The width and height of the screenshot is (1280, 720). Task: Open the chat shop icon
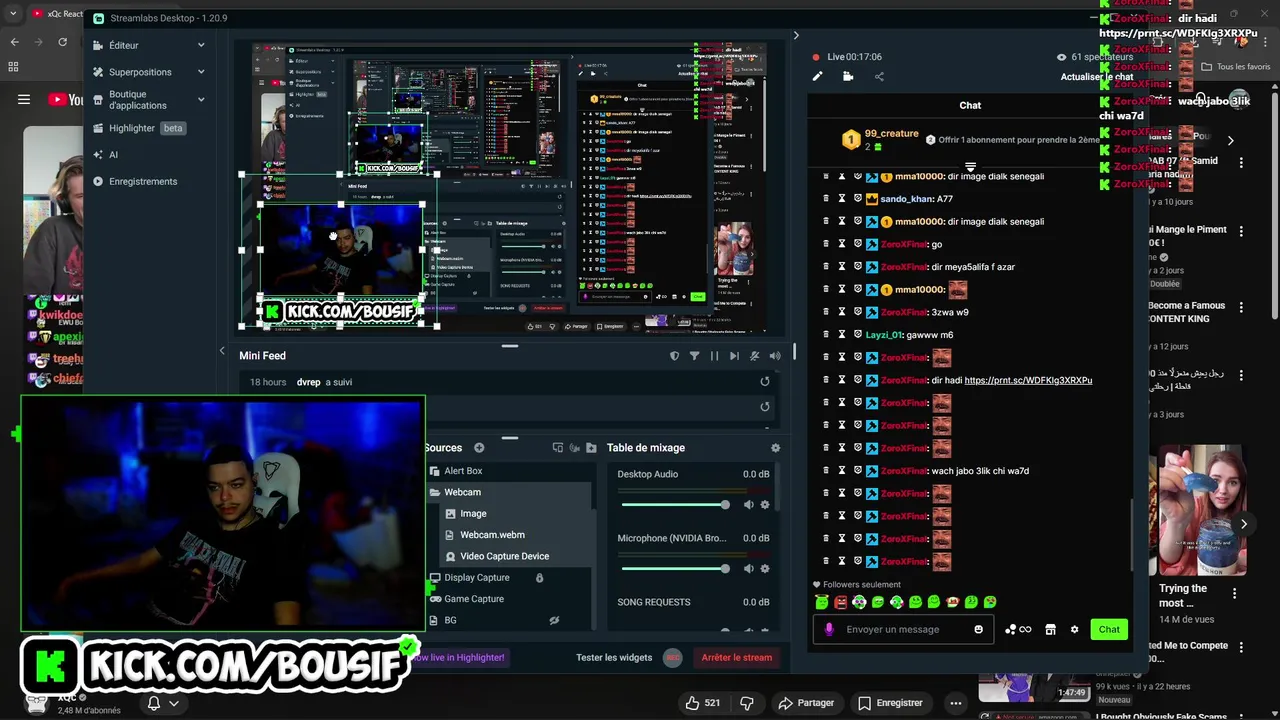click(x=1050, y=629)
